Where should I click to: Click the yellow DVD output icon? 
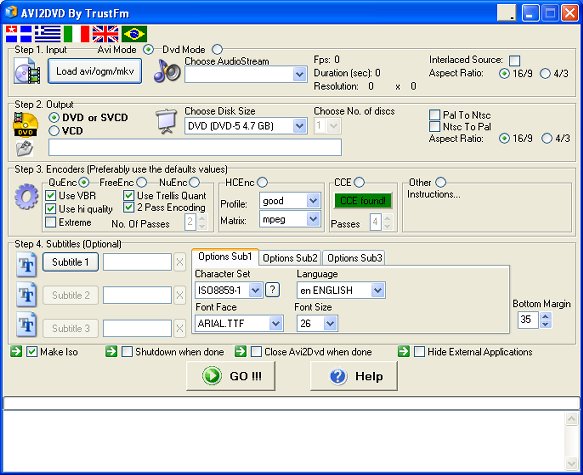[x=25, y=125]
